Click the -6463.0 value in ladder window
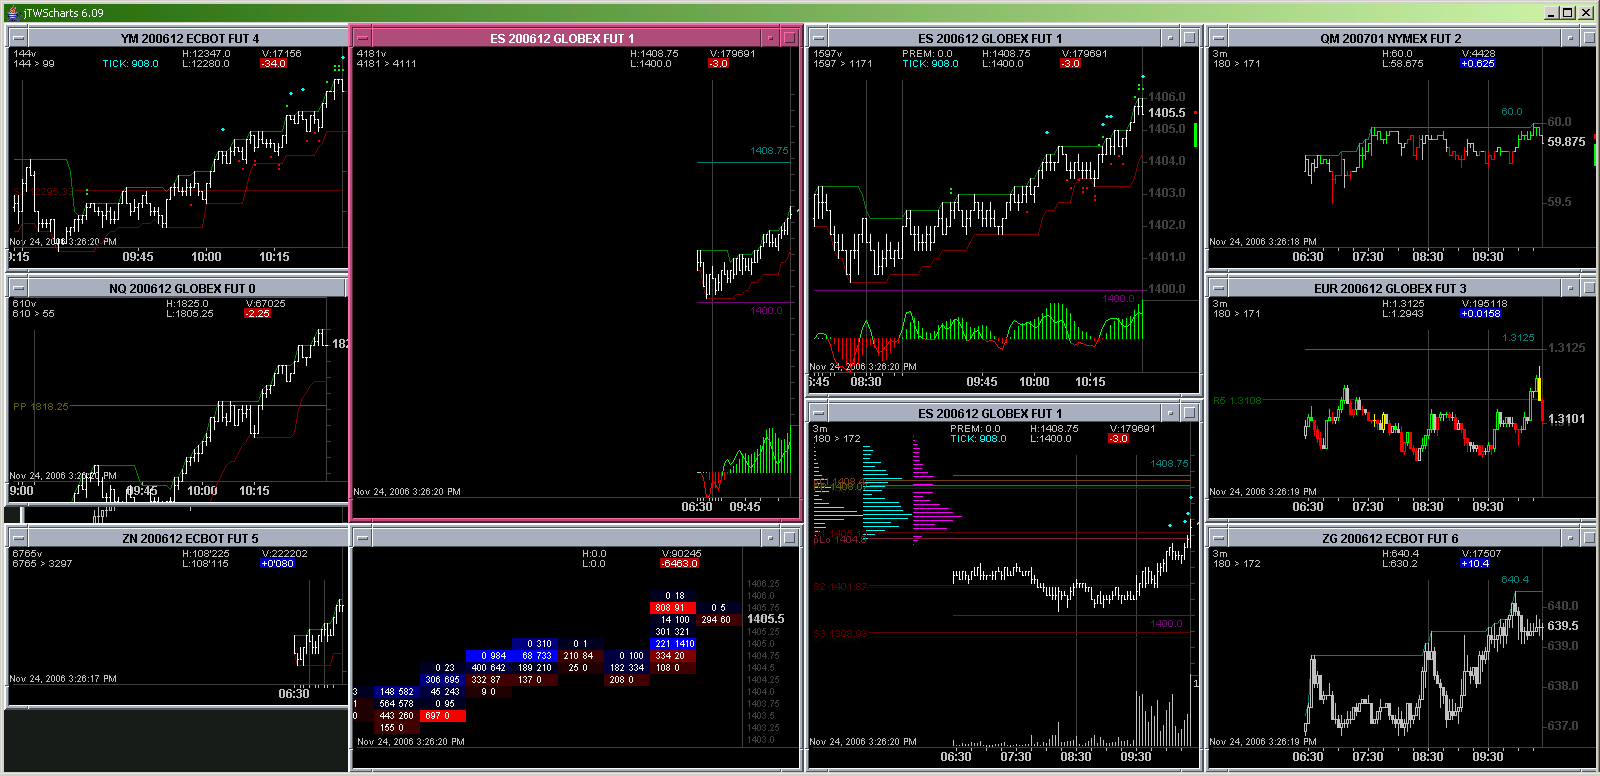Viewport: 1600px width, 776px height. tap(680, 563)
